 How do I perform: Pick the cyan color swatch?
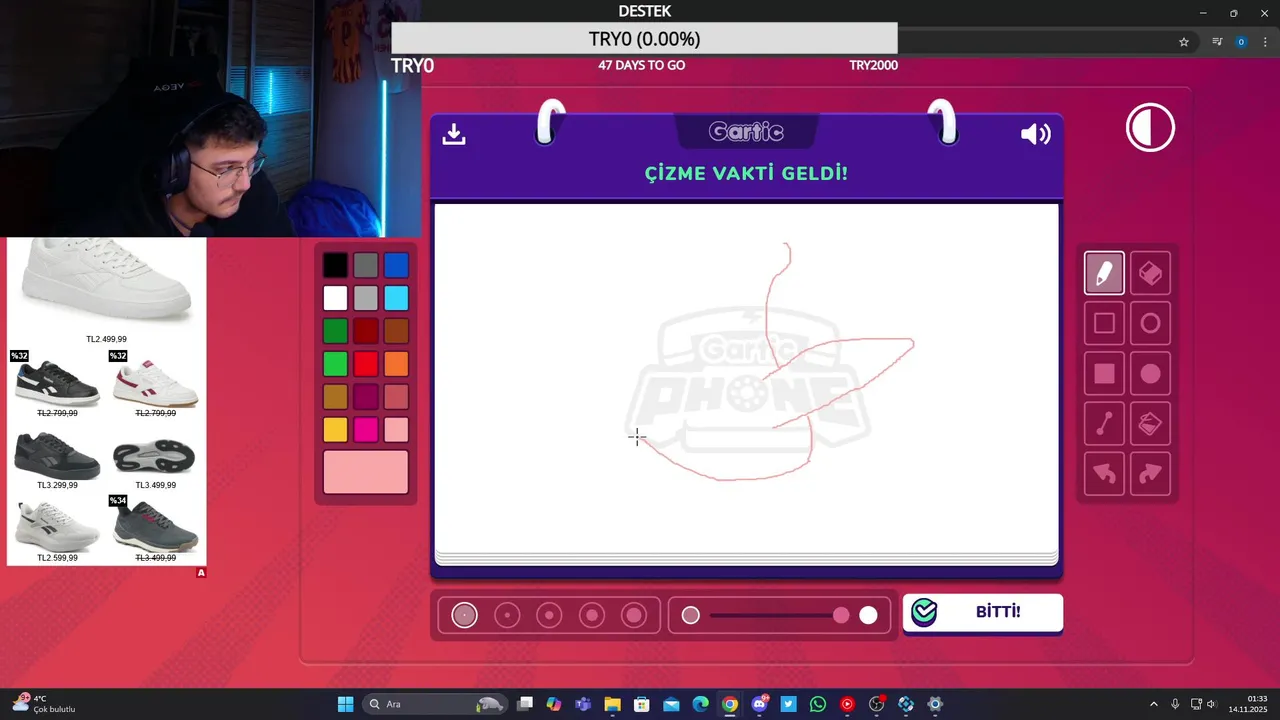click(397, 298)
